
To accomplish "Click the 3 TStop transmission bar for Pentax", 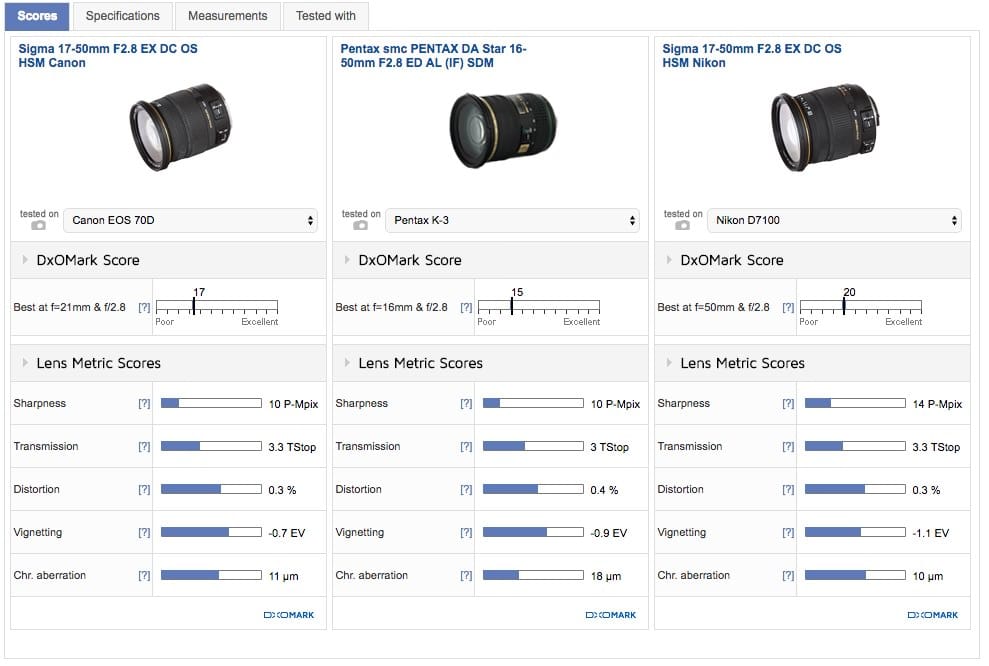I will (x=533, y=446).
